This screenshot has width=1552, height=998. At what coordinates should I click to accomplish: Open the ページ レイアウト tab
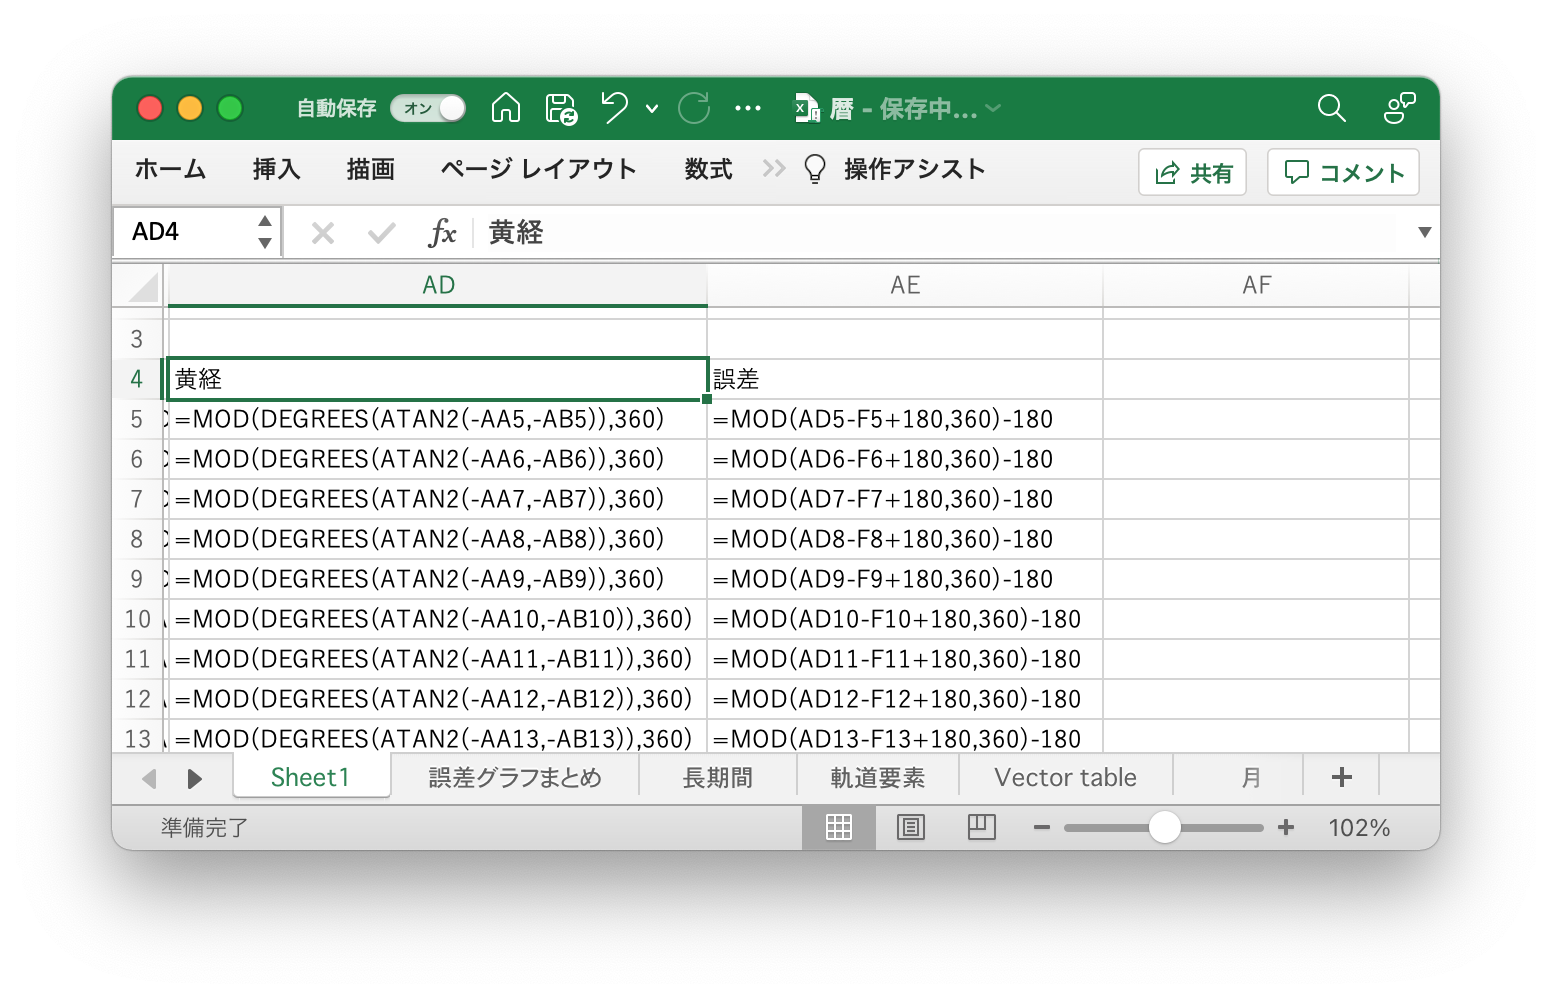tap(538, 169)
